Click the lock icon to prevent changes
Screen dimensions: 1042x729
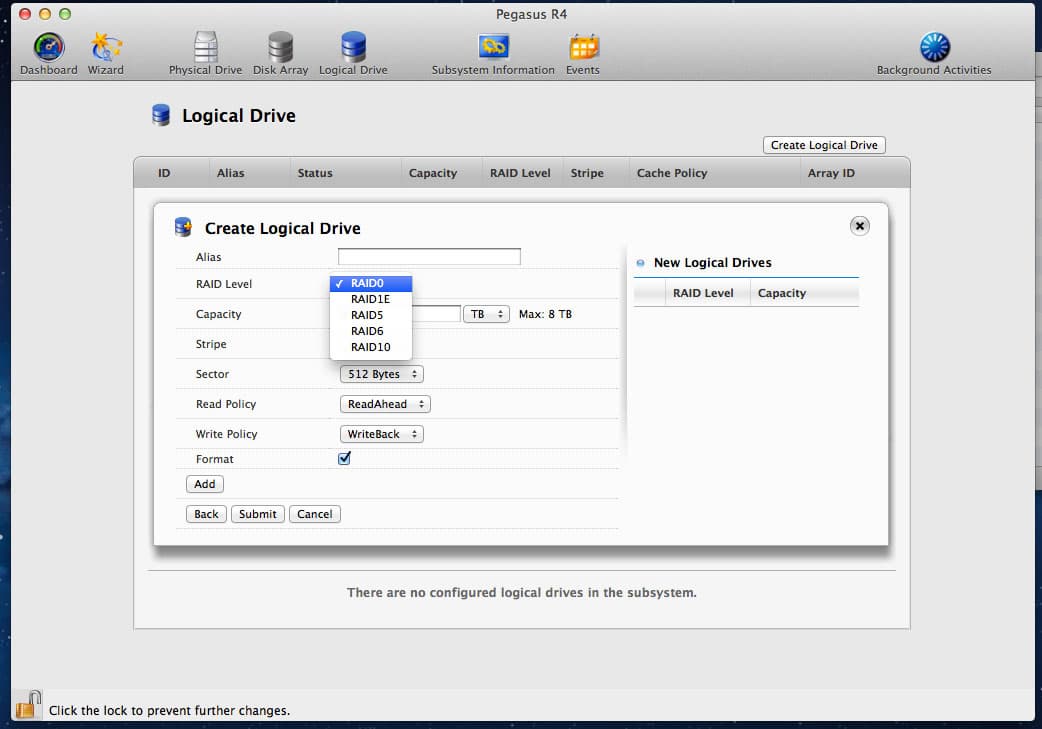coord(28,704)
